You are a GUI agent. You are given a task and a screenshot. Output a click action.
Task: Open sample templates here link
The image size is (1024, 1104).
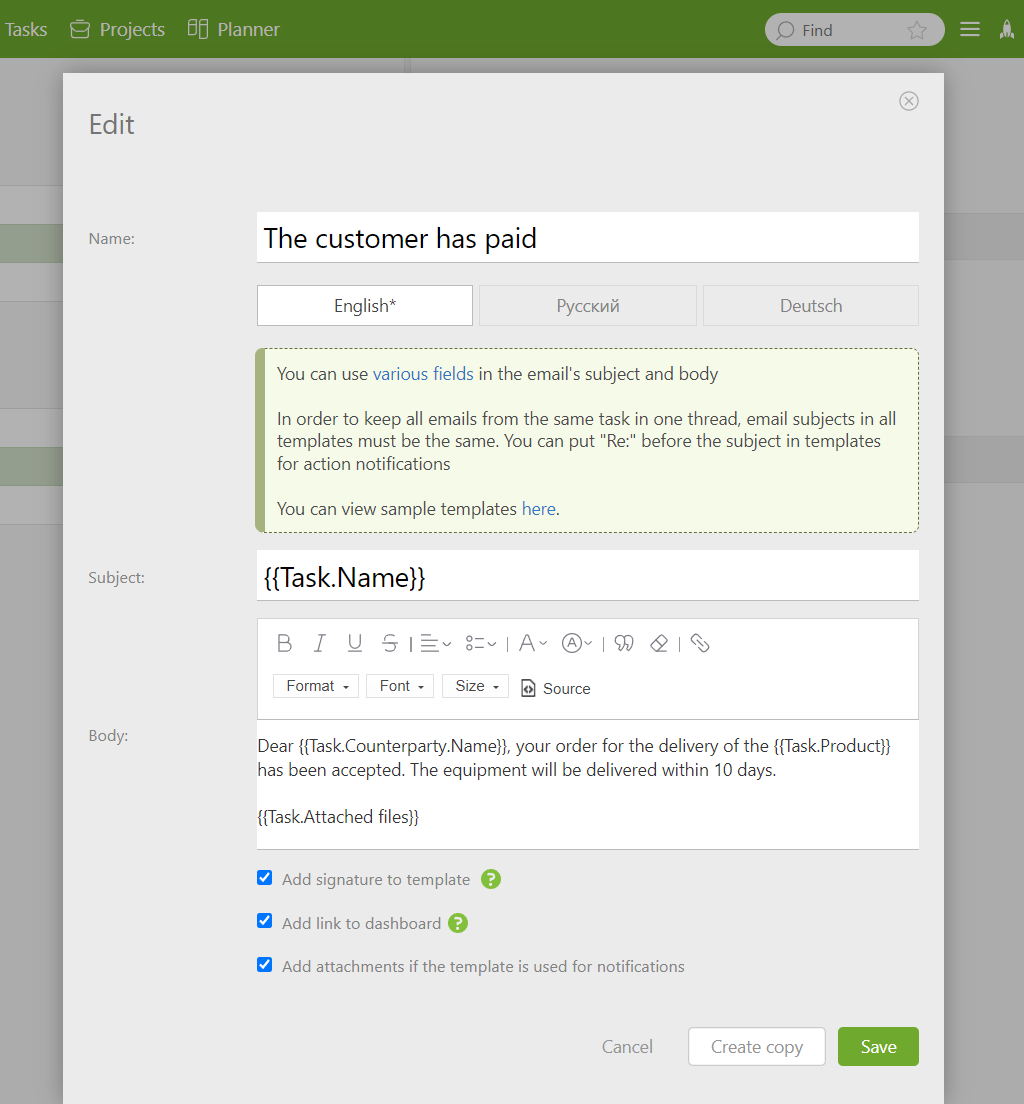(x=539, y=509)
